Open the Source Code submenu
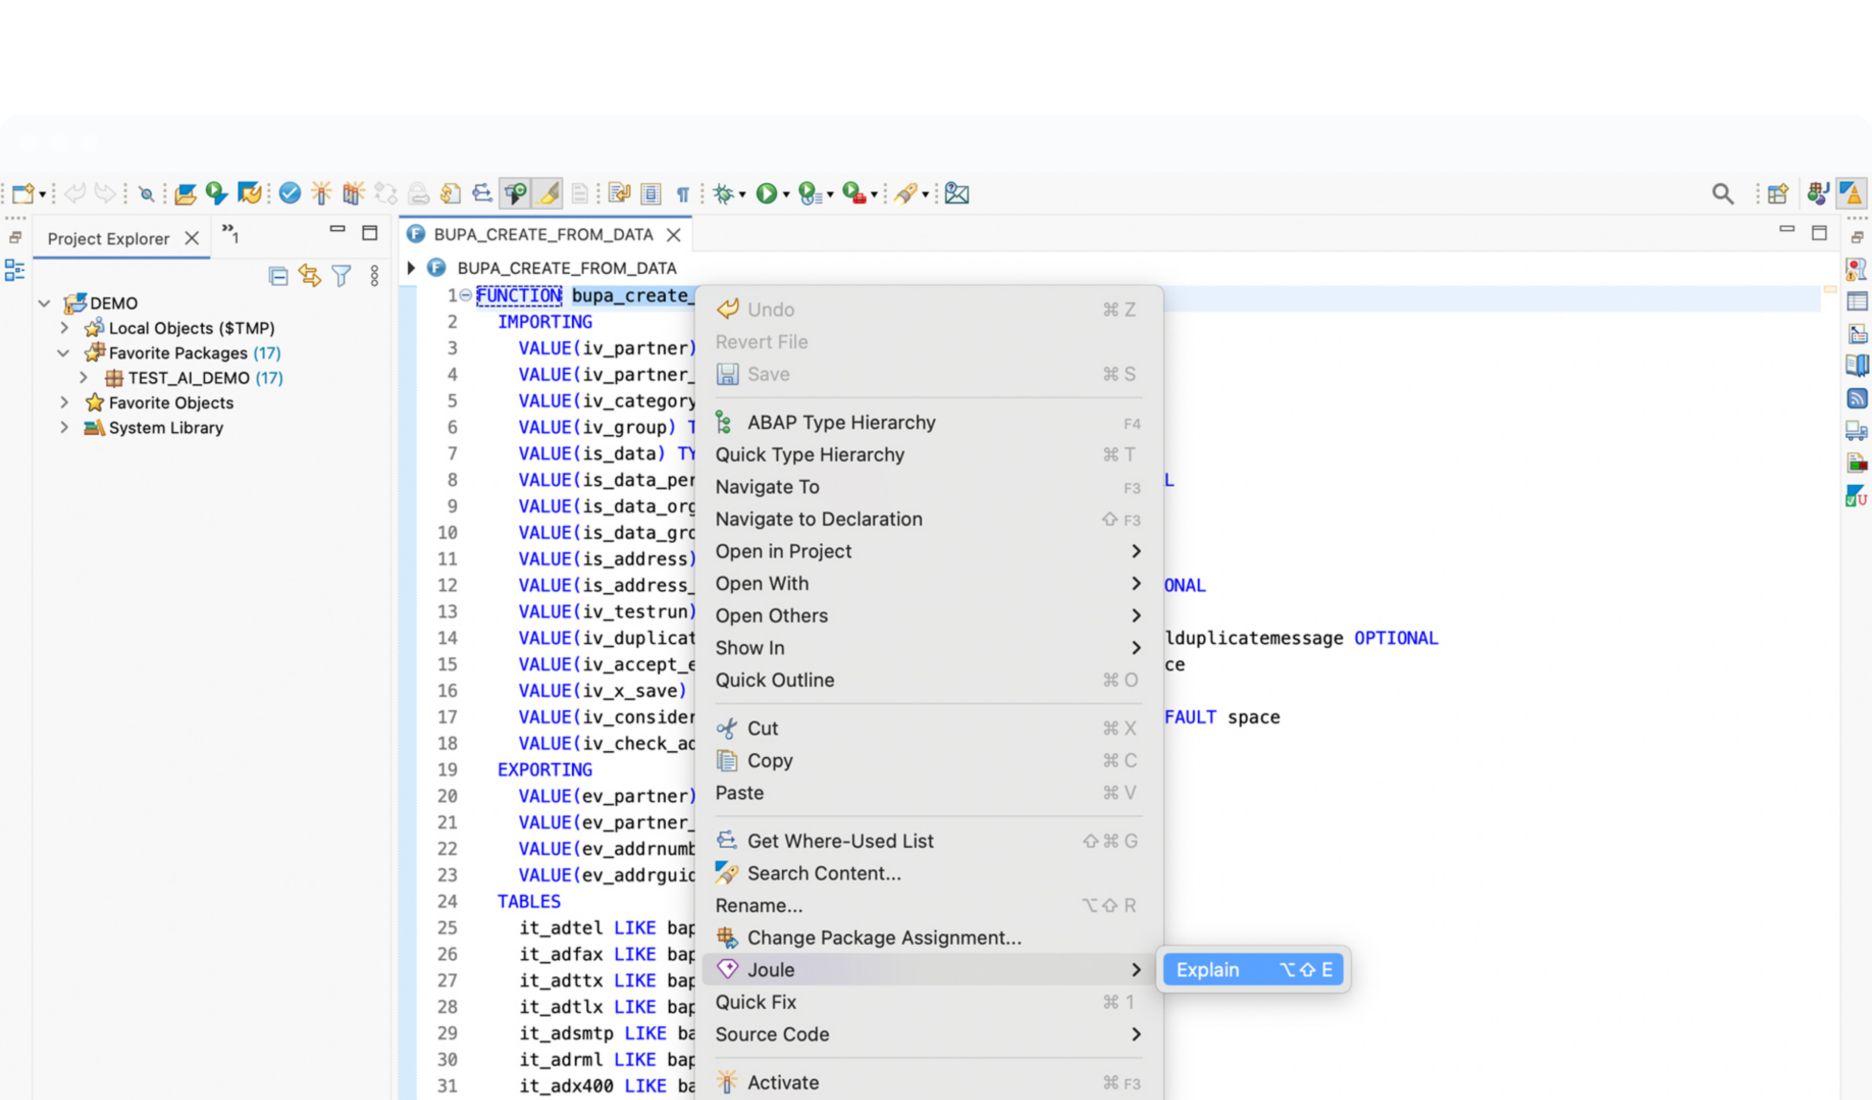This screenshot has height=1100, width=1872. 772,1034
